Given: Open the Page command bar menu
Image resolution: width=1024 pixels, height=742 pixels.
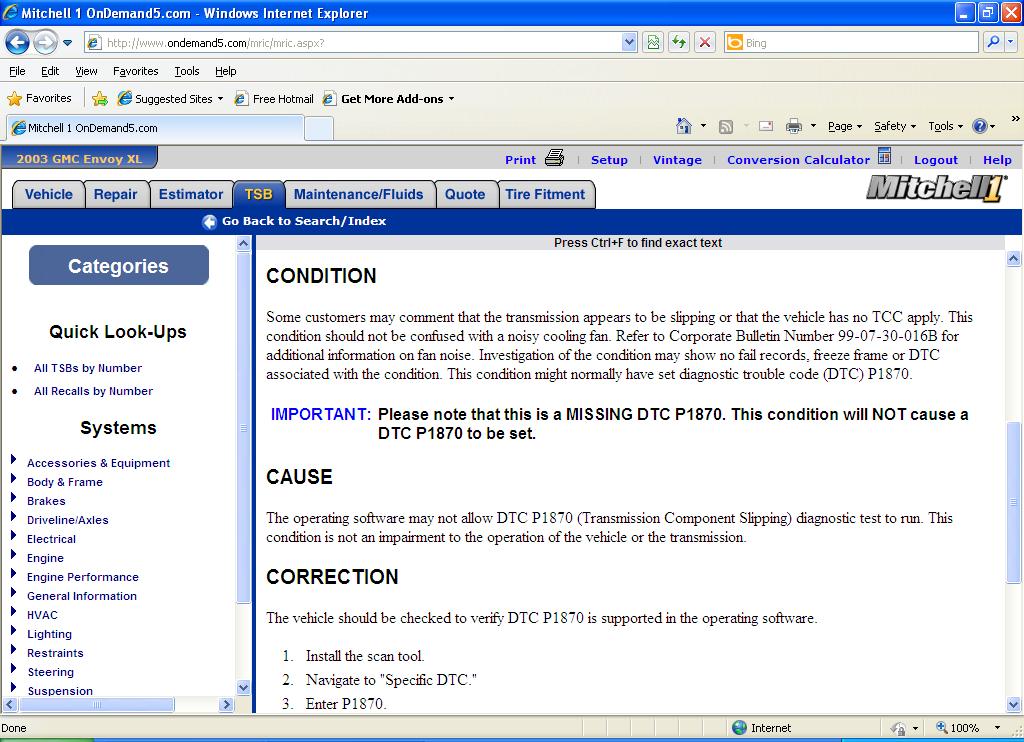Looking at the screenshot, I should pos(845,126).
